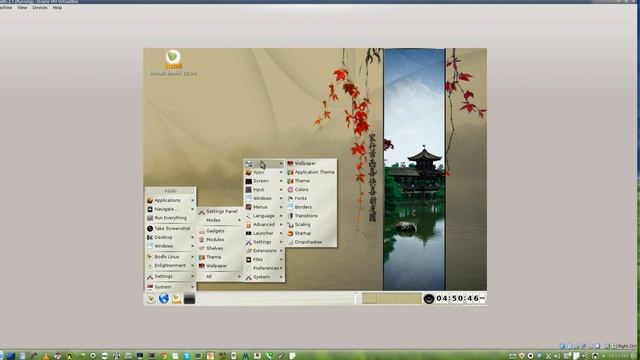Expand Desktop in the Main menu
Viewport: 640px width, 360px height.
coord(170,237)
